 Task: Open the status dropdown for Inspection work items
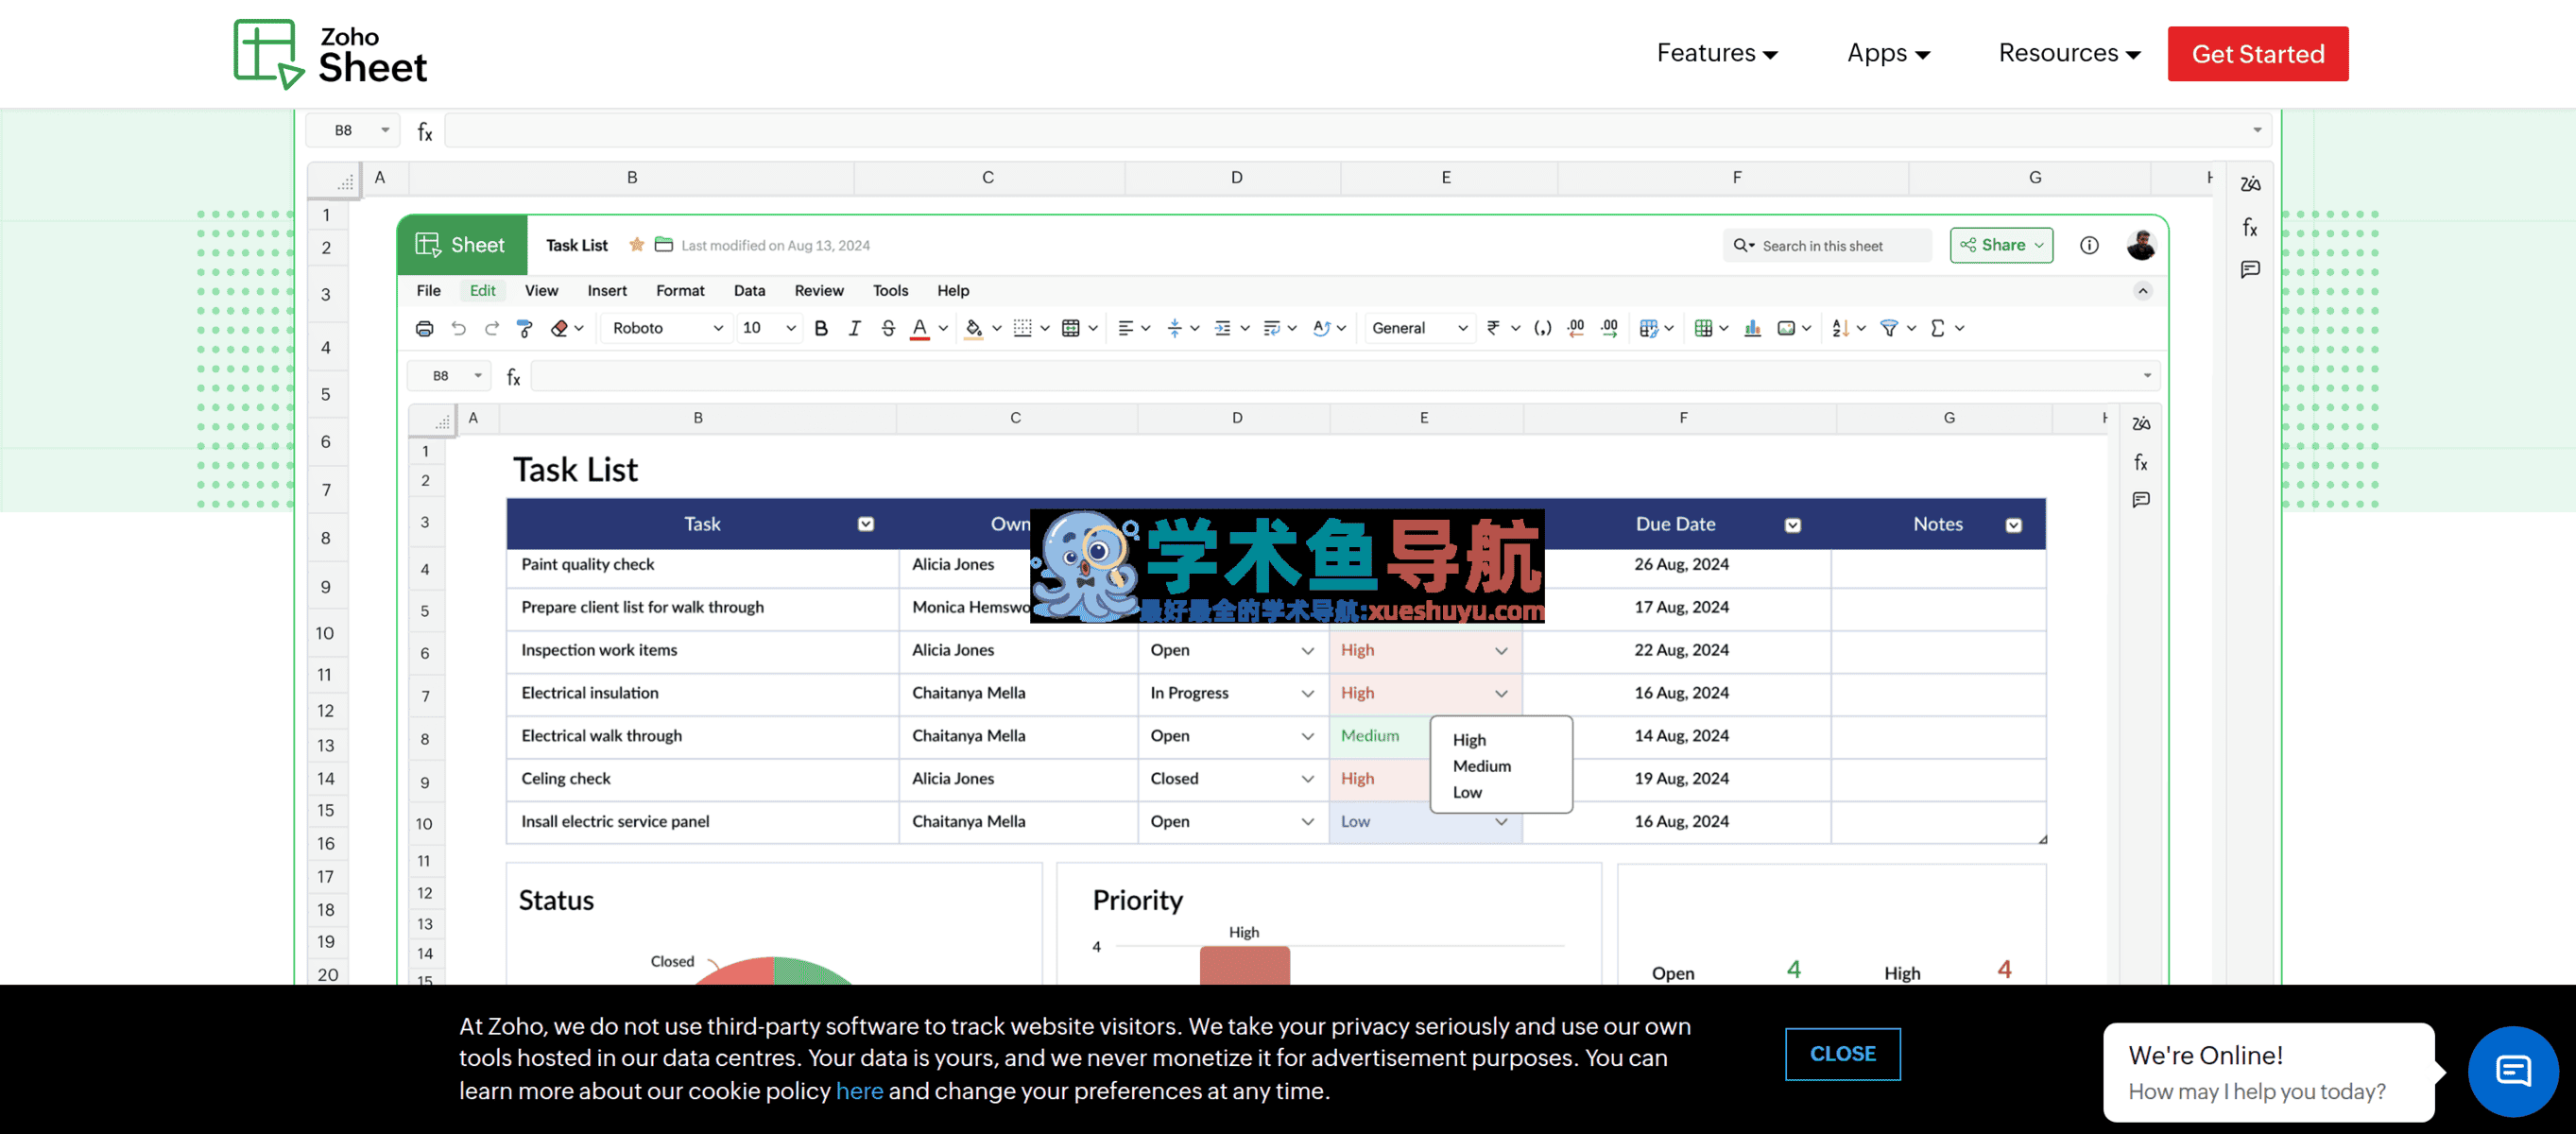pyautogui.click(x=1306, y=650)
